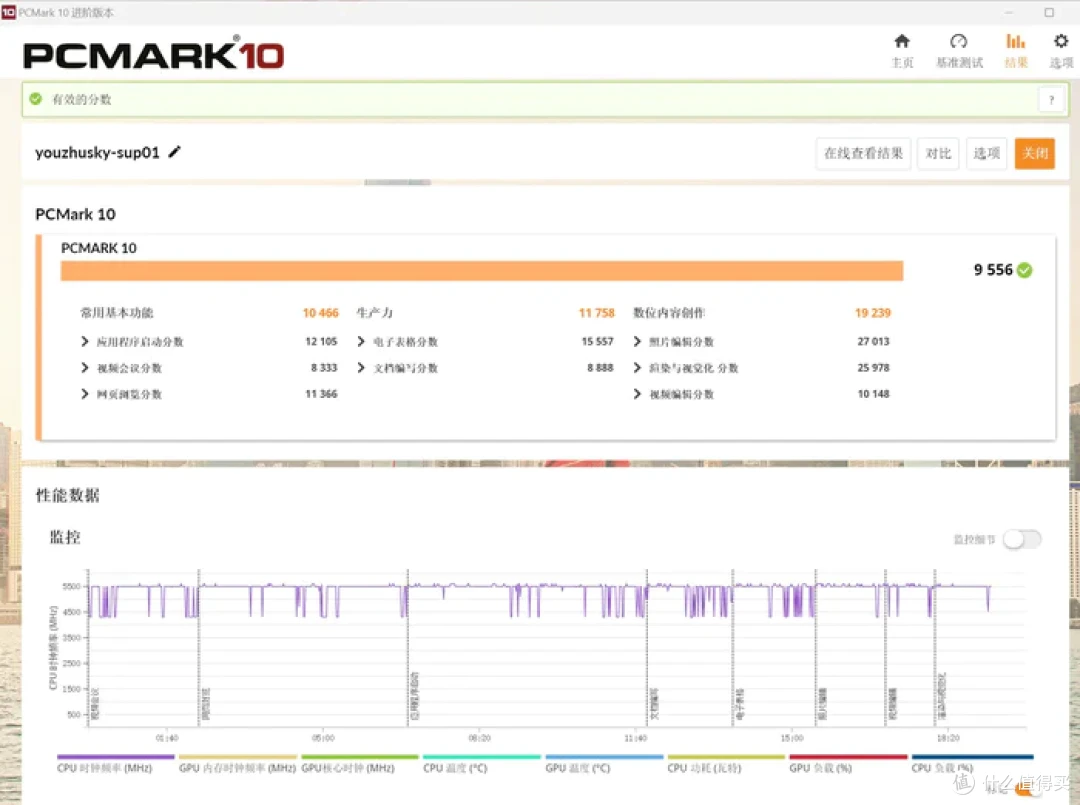Expand 渲染与视觉化分数 row
Screen dimensions: 1080x805
(637, 368)
